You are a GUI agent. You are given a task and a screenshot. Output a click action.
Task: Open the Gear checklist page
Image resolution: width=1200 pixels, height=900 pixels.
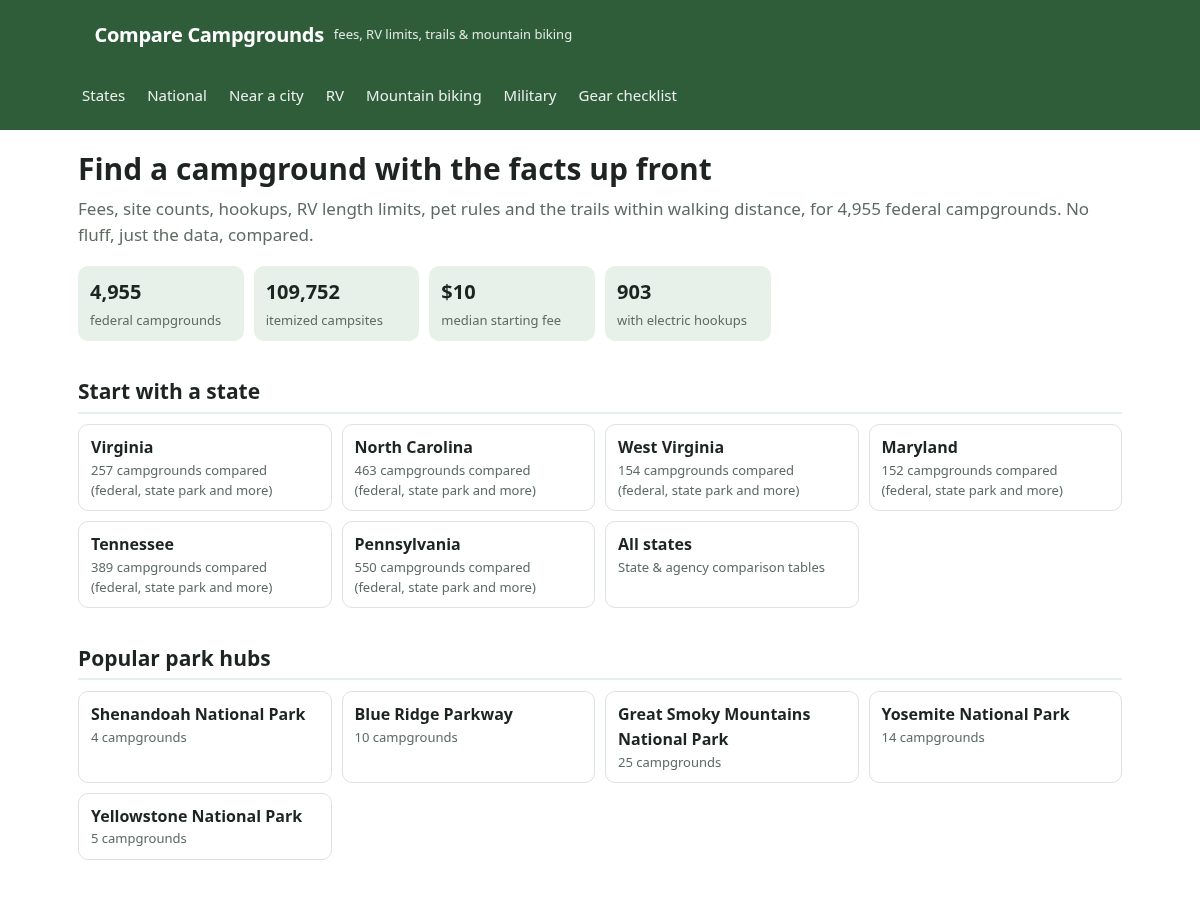click(628, 96)
